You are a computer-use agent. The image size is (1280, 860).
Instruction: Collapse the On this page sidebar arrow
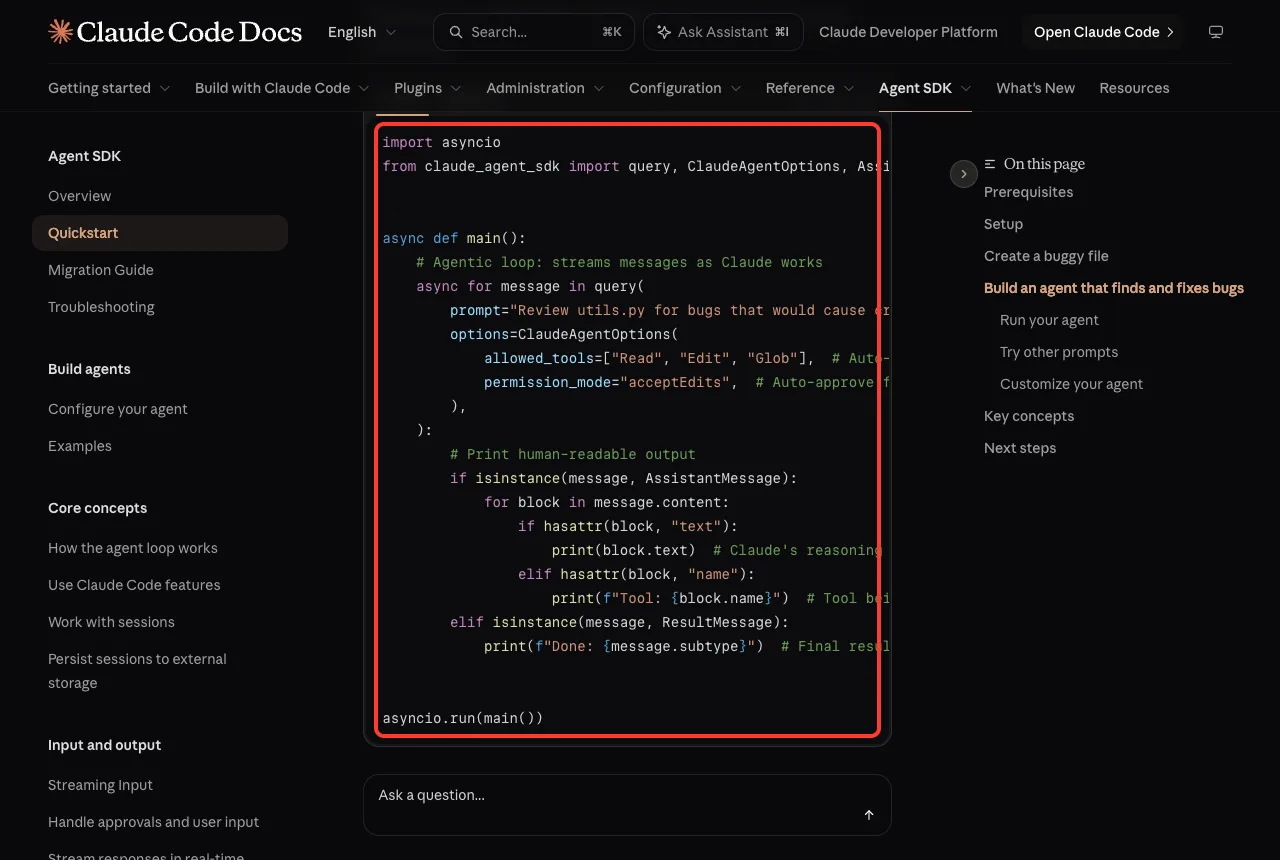click(963, 174)
